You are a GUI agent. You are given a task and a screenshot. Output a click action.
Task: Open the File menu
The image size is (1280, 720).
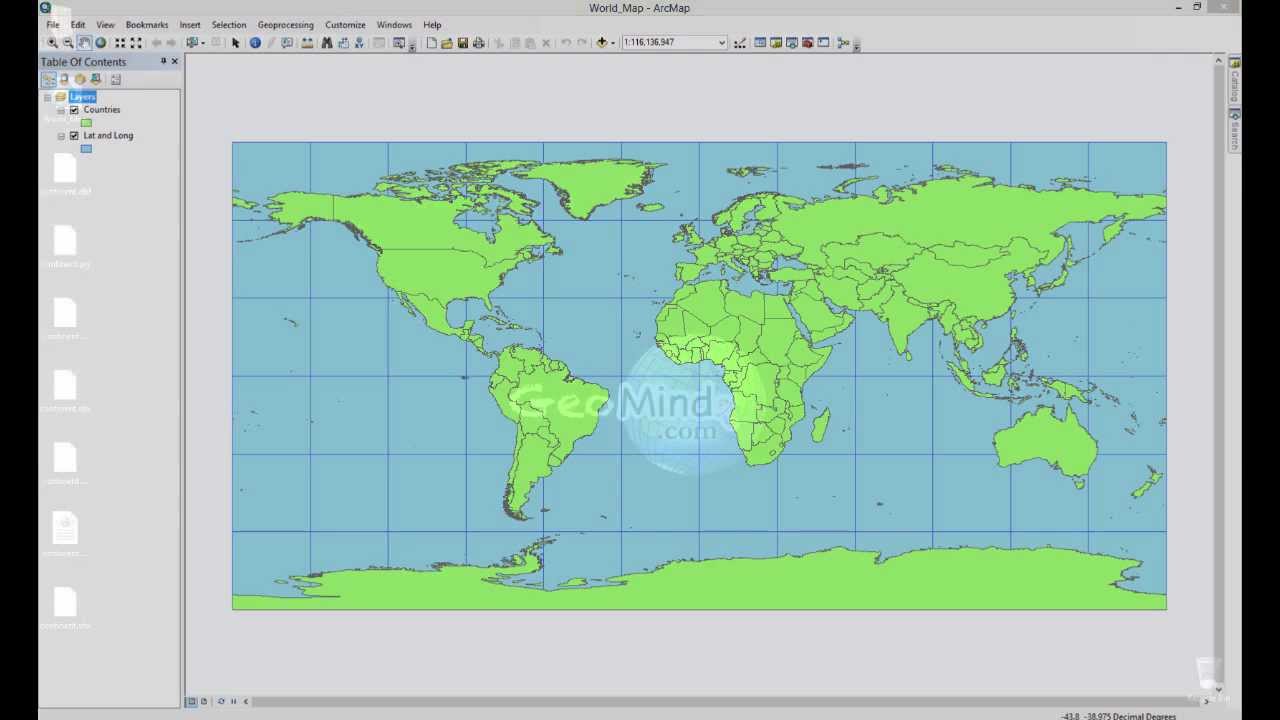point(52,24)
